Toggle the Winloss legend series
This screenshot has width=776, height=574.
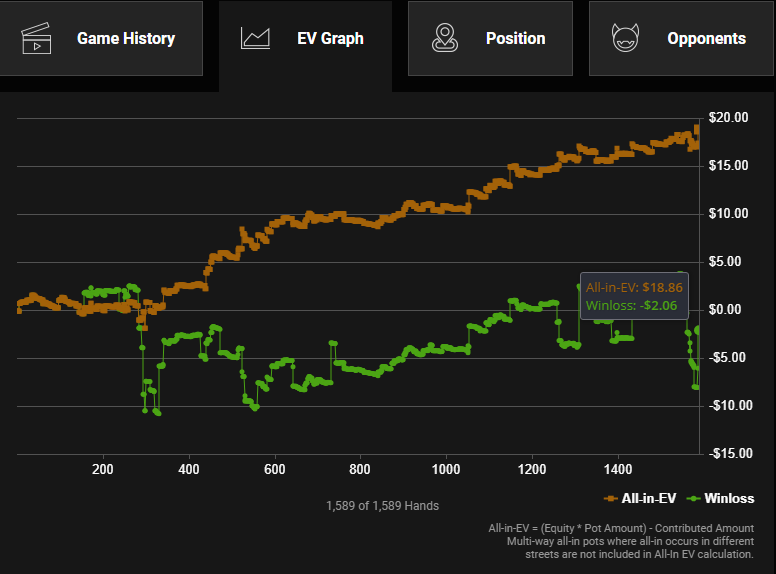coord(721,498)
